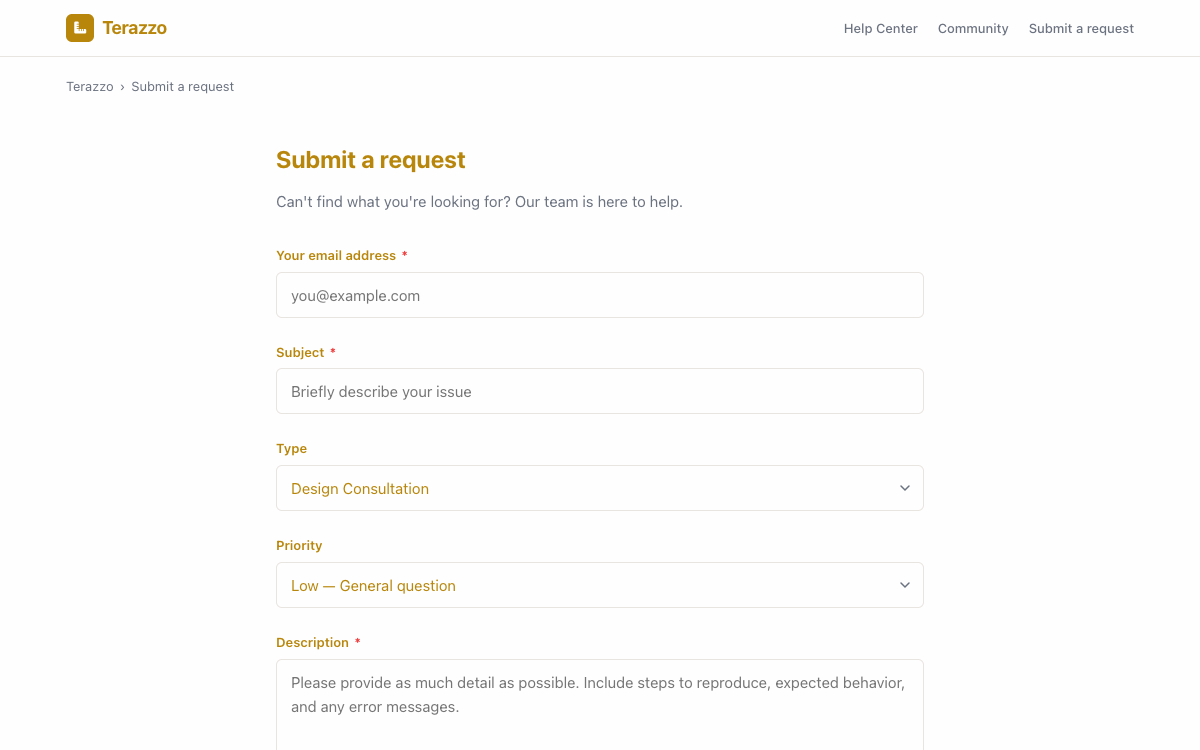Go to the Community page

click(x=973, y=29)
